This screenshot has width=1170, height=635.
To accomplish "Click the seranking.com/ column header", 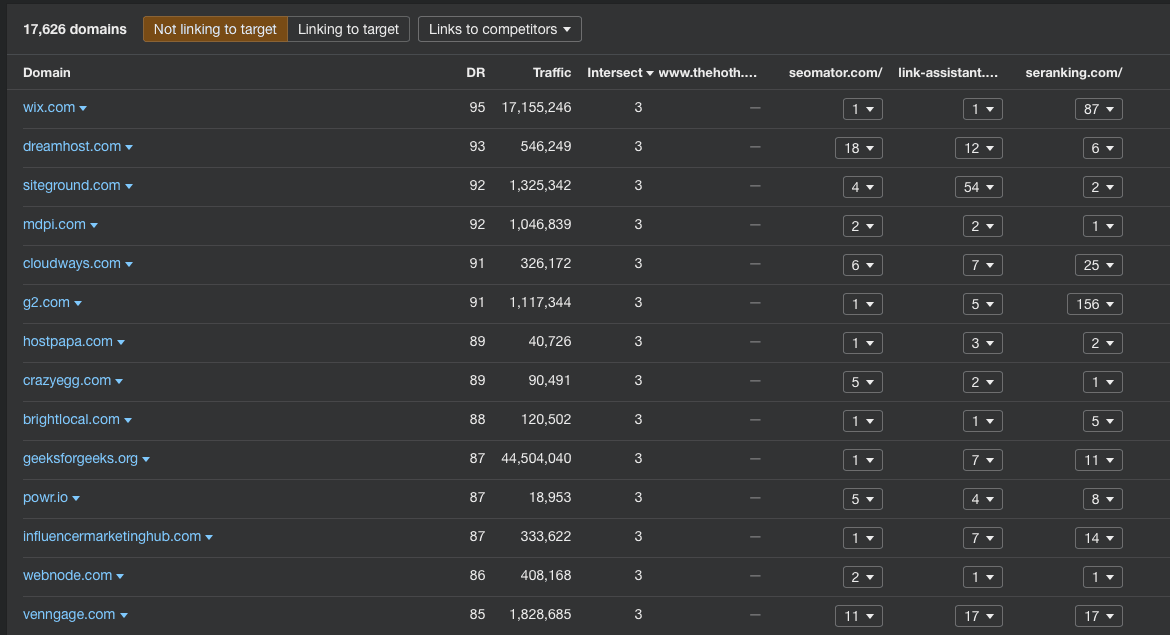I will pyautogui.click(x=1073, y=73).
